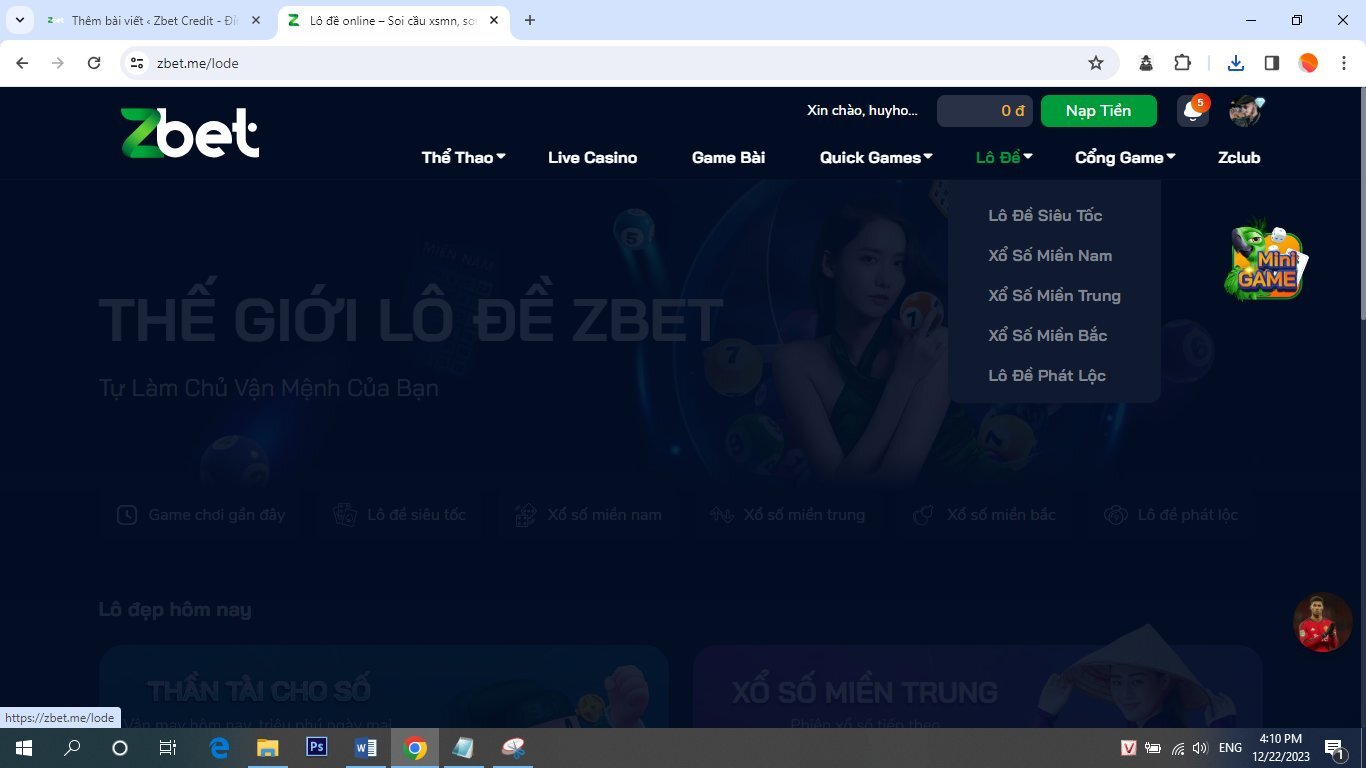Expand the Thể Thao dropdown menu
The width and height of the screenshot is (1366, 768).
(x=463, y=157)
